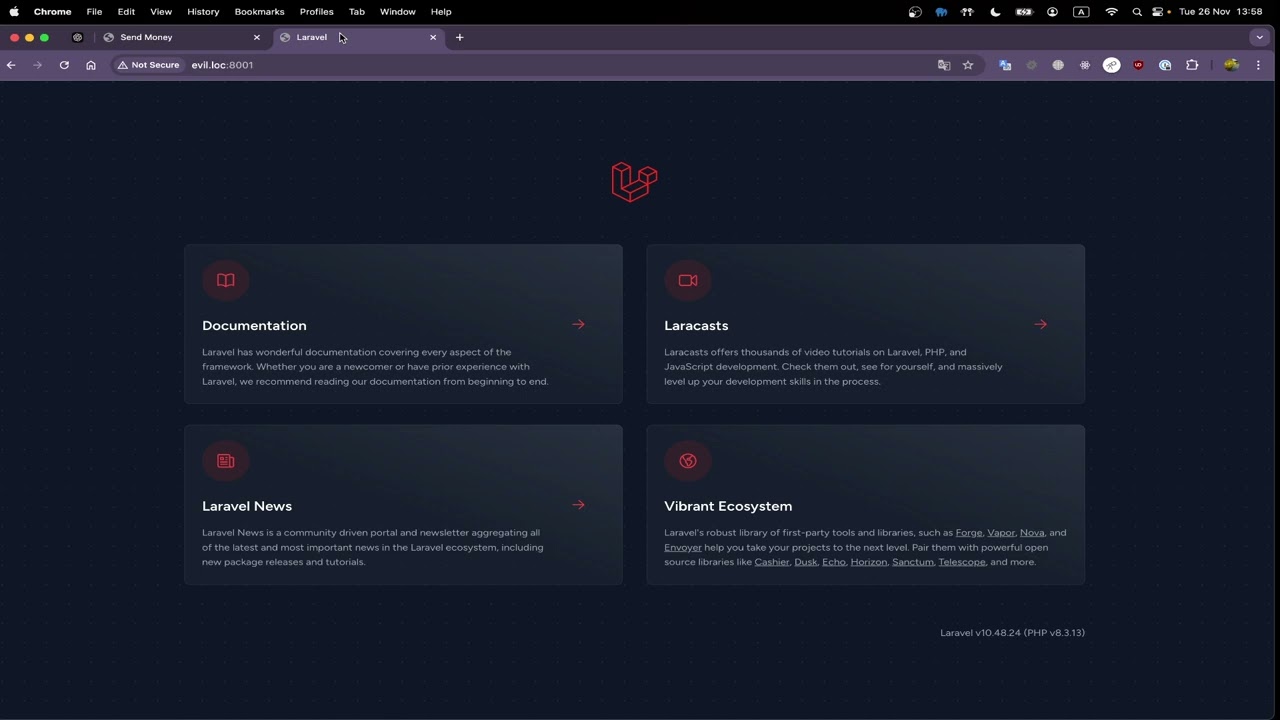The height and width of the screenshot is (720, 1280).
Task: Click the Laracasts video camera icon
Action: [688, 280]
